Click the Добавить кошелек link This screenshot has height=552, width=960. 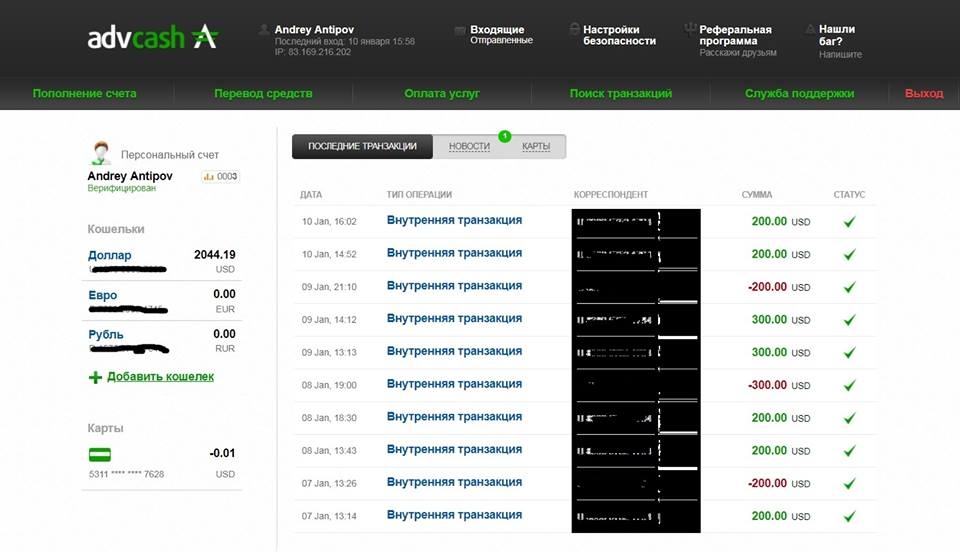pyautogui.click(x=160, y=377)
